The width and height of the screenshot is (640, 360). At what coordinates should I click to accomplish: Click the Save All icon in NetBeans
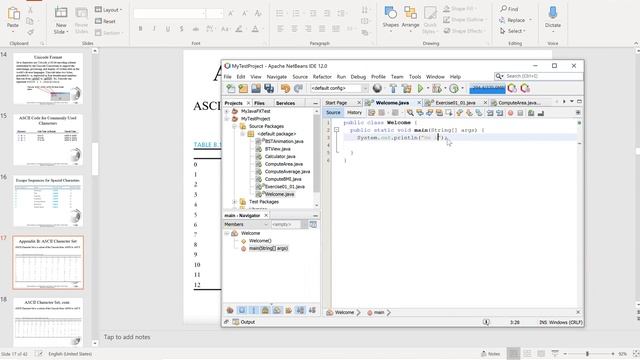click(x=269, y=88)
